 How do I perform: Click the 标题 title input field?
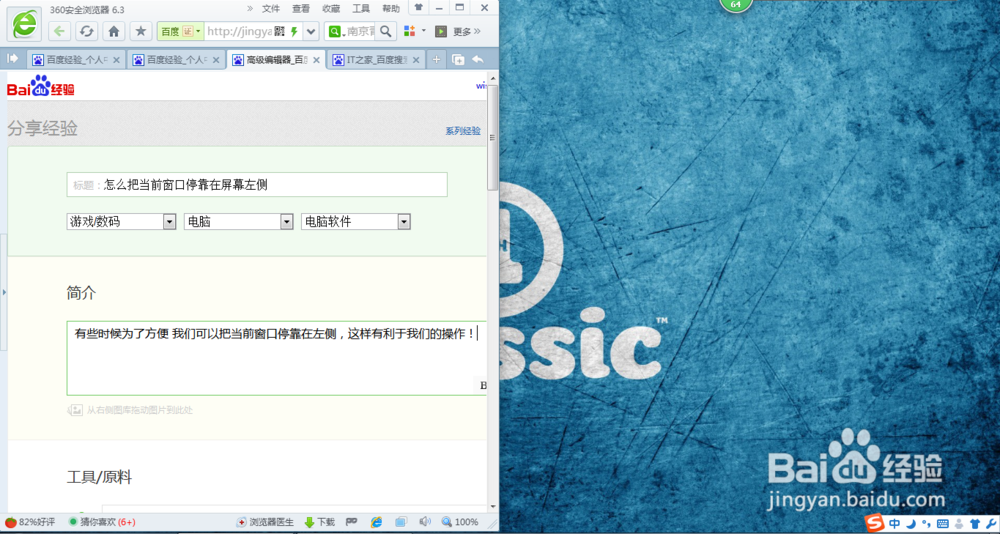pyautogui.click(x=257, y=184)
